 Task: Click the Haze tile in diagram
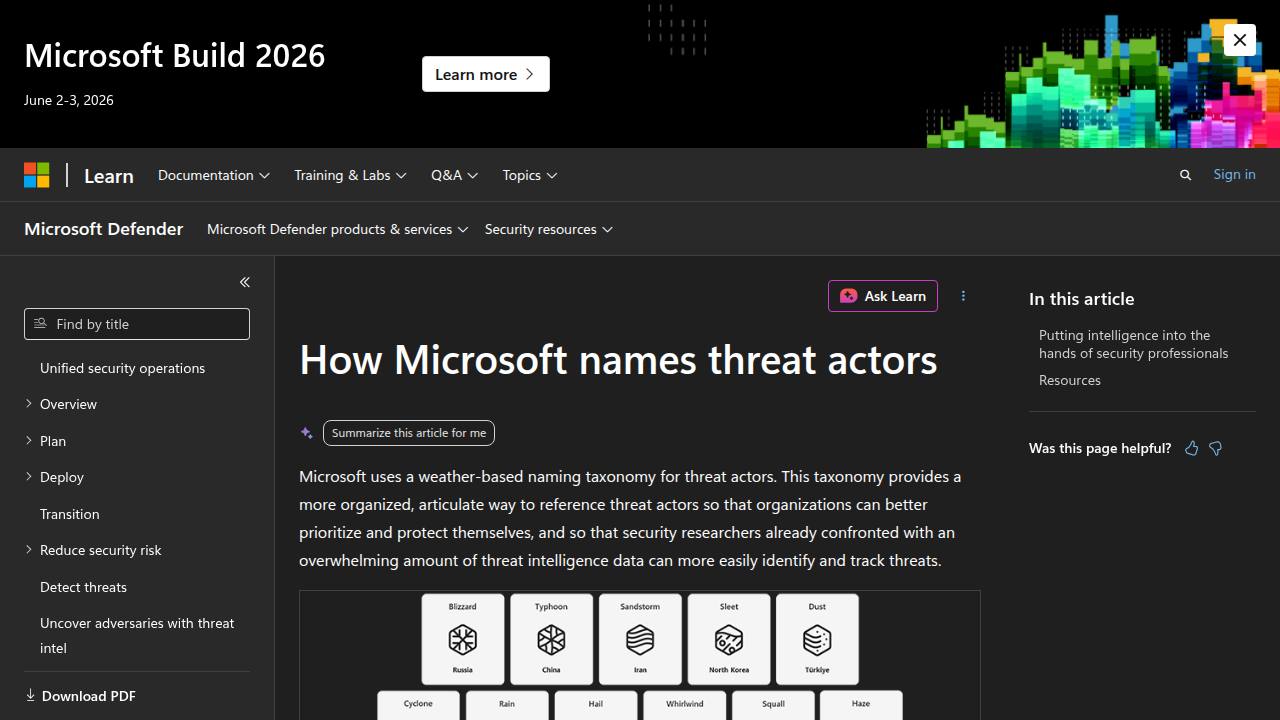(861, 705)
